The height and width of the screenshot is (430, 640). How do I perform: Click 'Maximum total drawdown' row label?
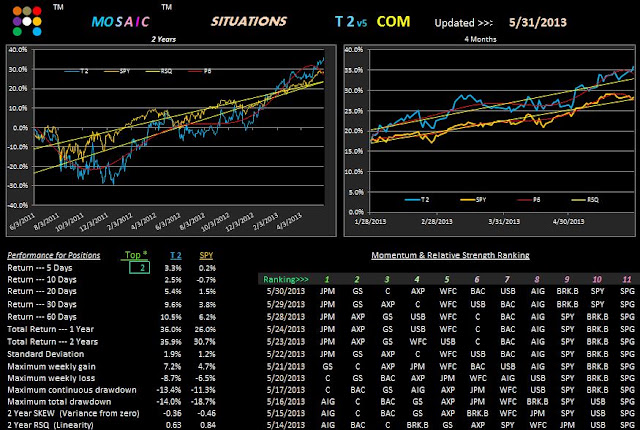pos(59,402)
